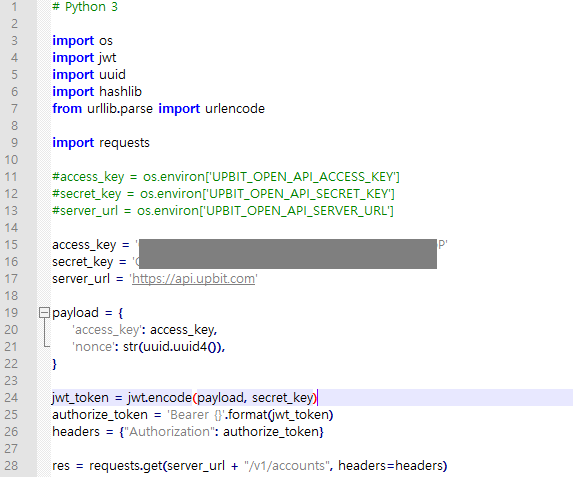Image resolution: width=573 pixels, height=477 pixels.
Task: Click 'jwt.encode' on line 24
Action: coord(159,398)
